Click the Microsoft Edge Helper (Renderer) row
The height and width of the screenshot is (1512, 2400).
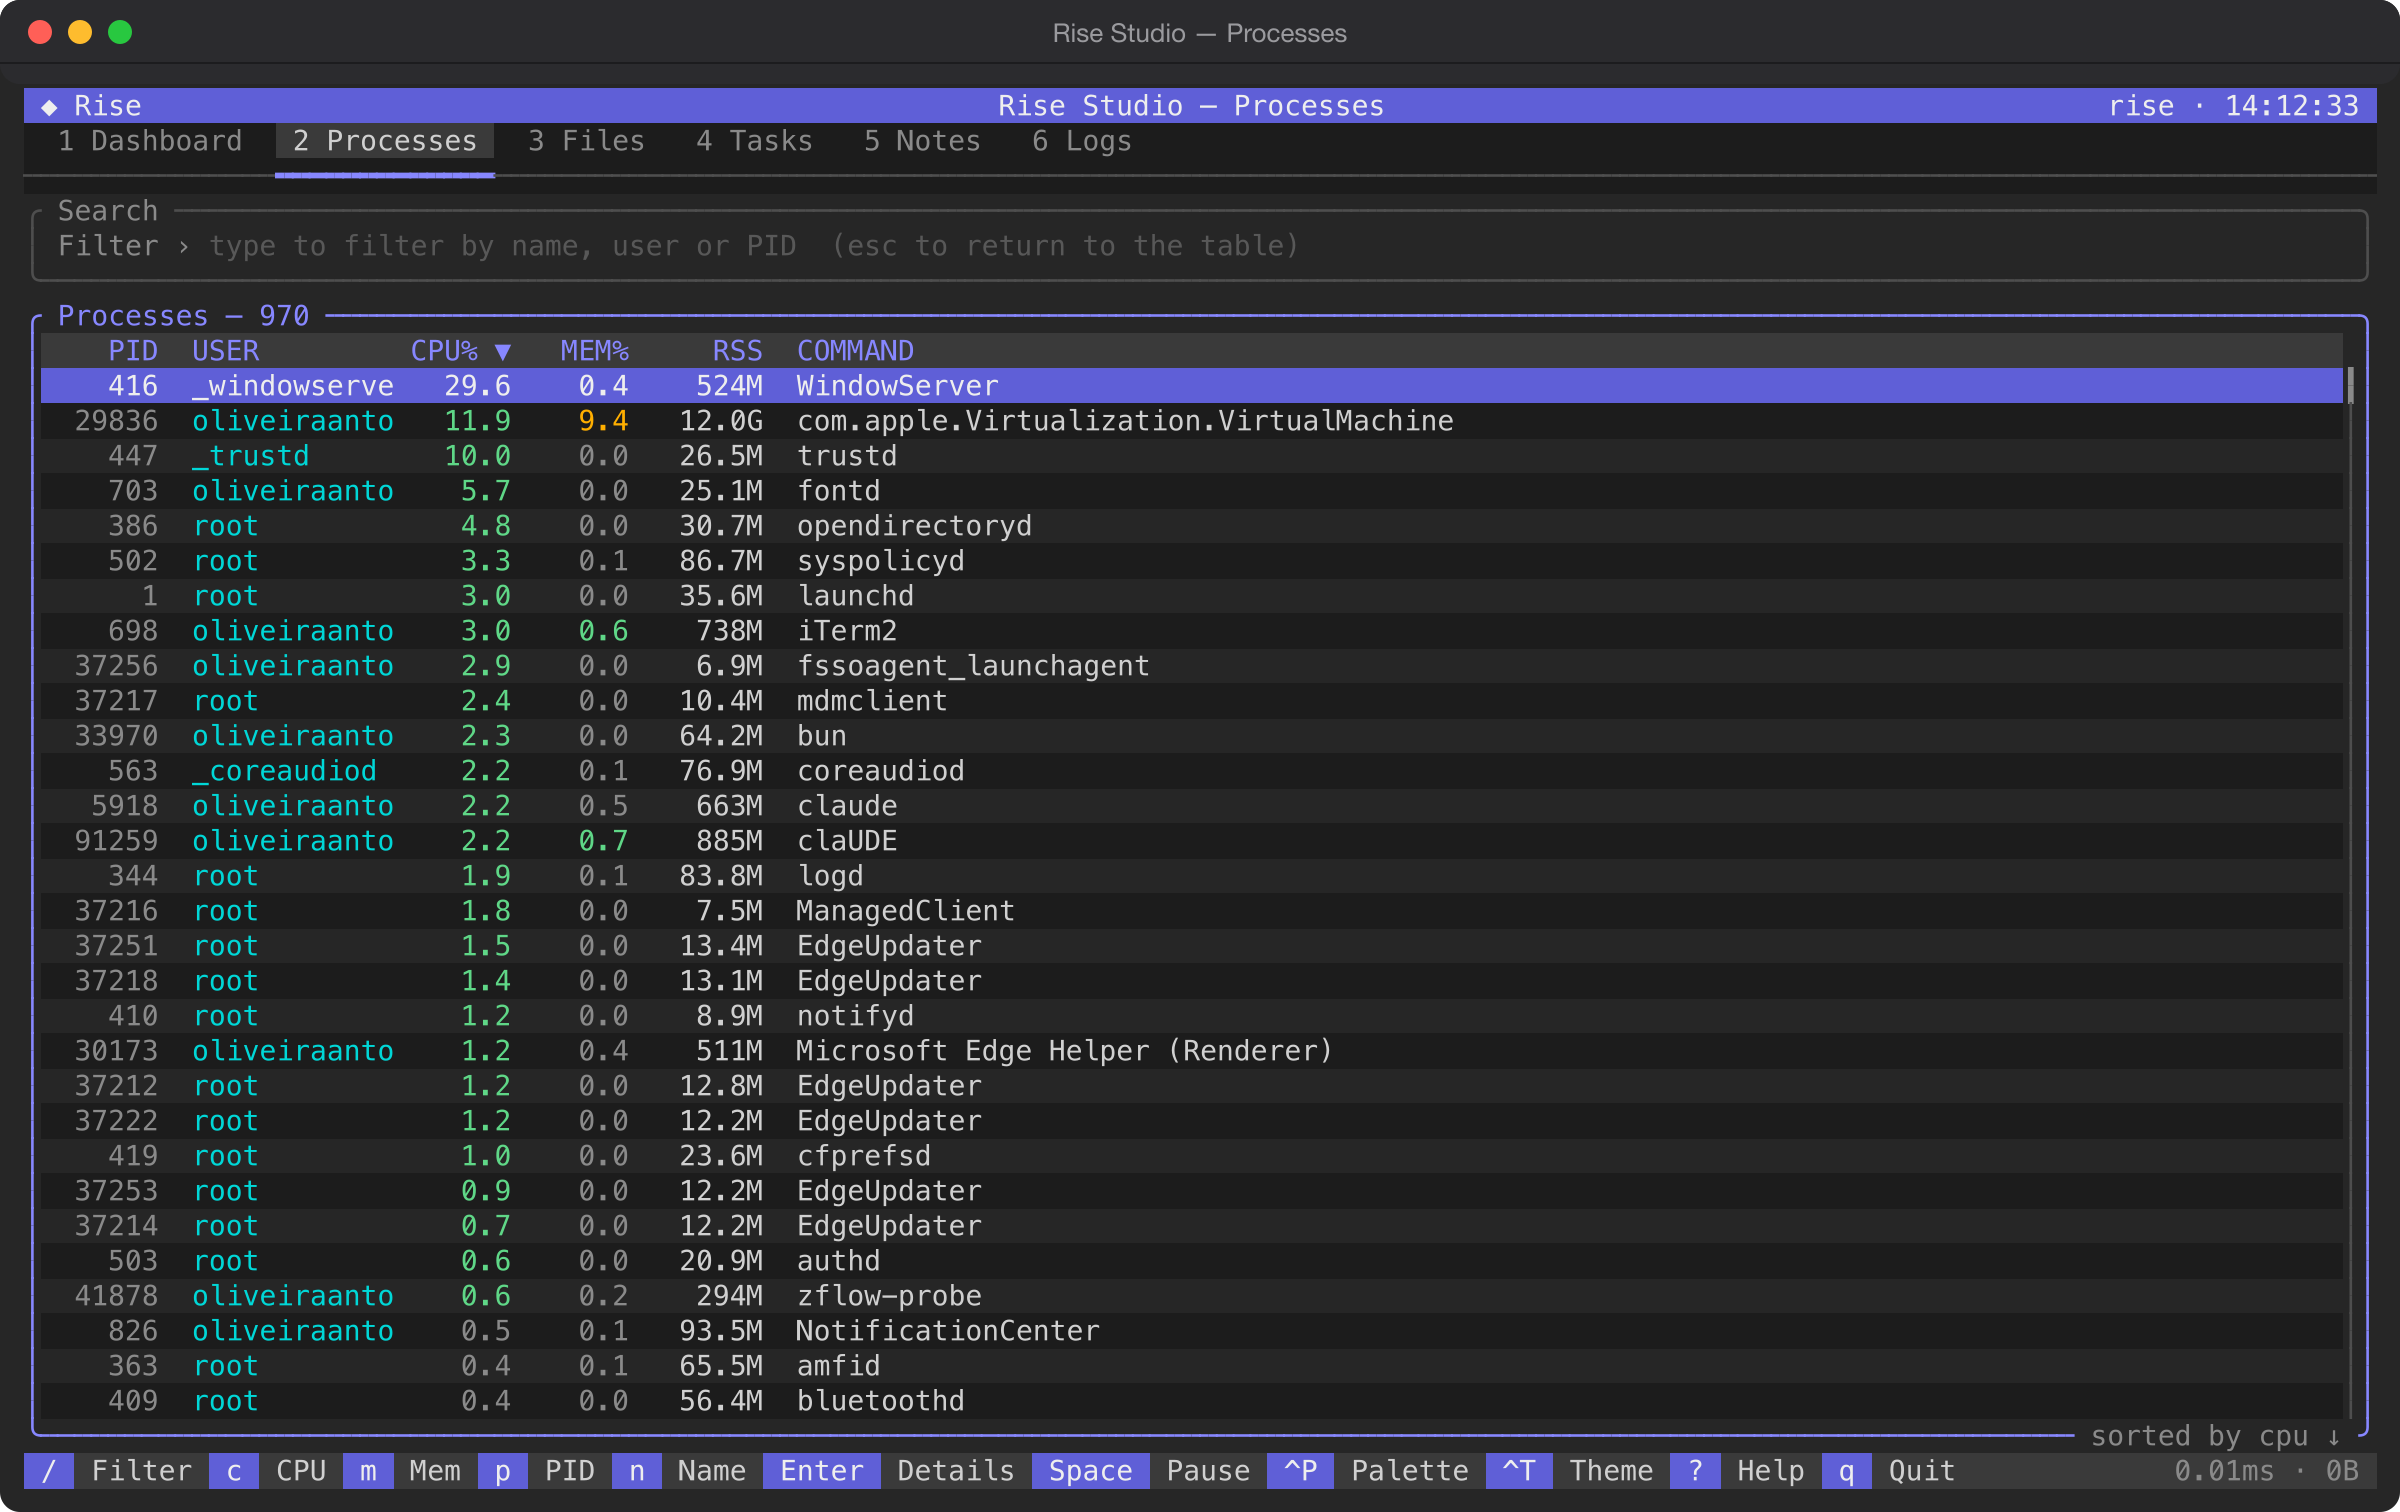[1192, 1051]
